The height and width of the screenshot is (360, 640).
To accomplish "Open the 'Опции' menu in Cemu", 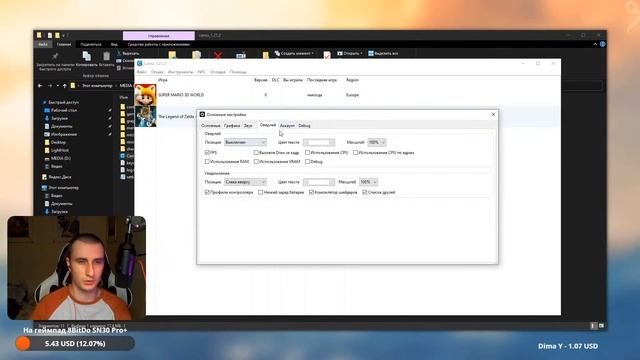I will pos(157,72).
